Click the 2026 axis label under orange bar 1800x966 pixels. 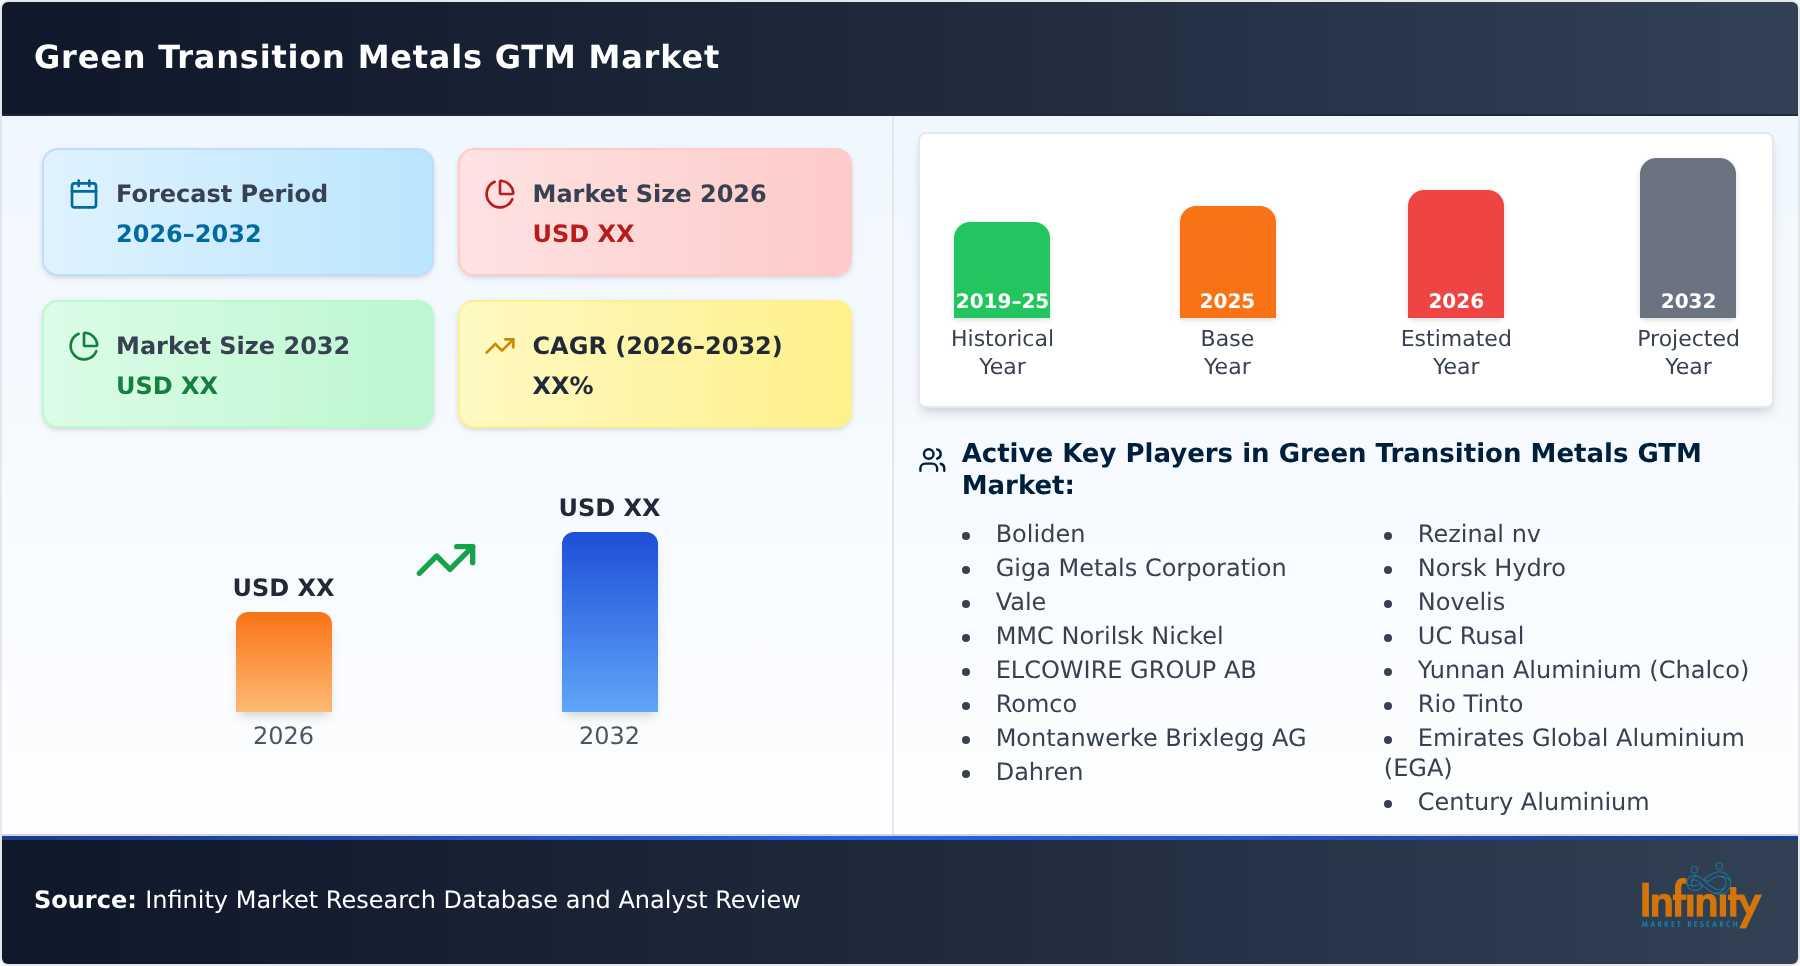pos(284,736)
